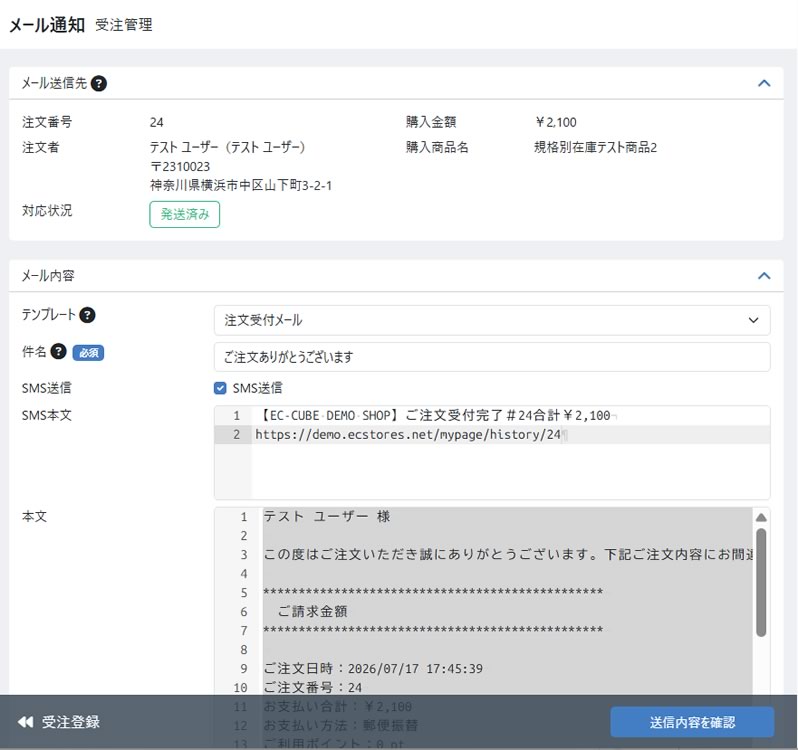Click the SMS送信 checkbox label text
The image size is (798, 750).
pyautogui.click(x=258, y=388)
